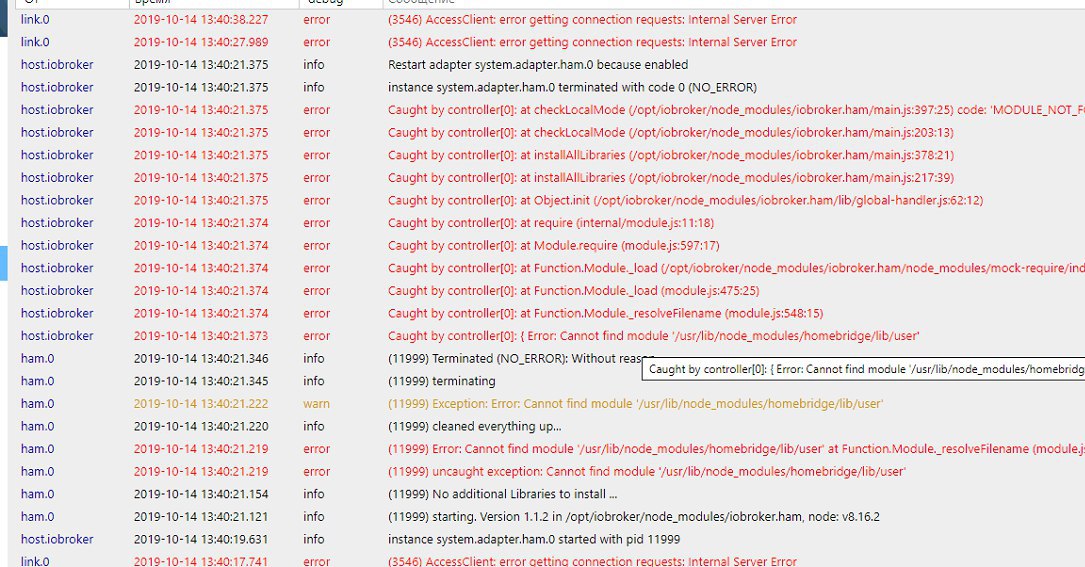Select timestamp 2019-10-14 13:40:27.989
The width and height of the screenshot is (1085, 567).
pos(201,42)
